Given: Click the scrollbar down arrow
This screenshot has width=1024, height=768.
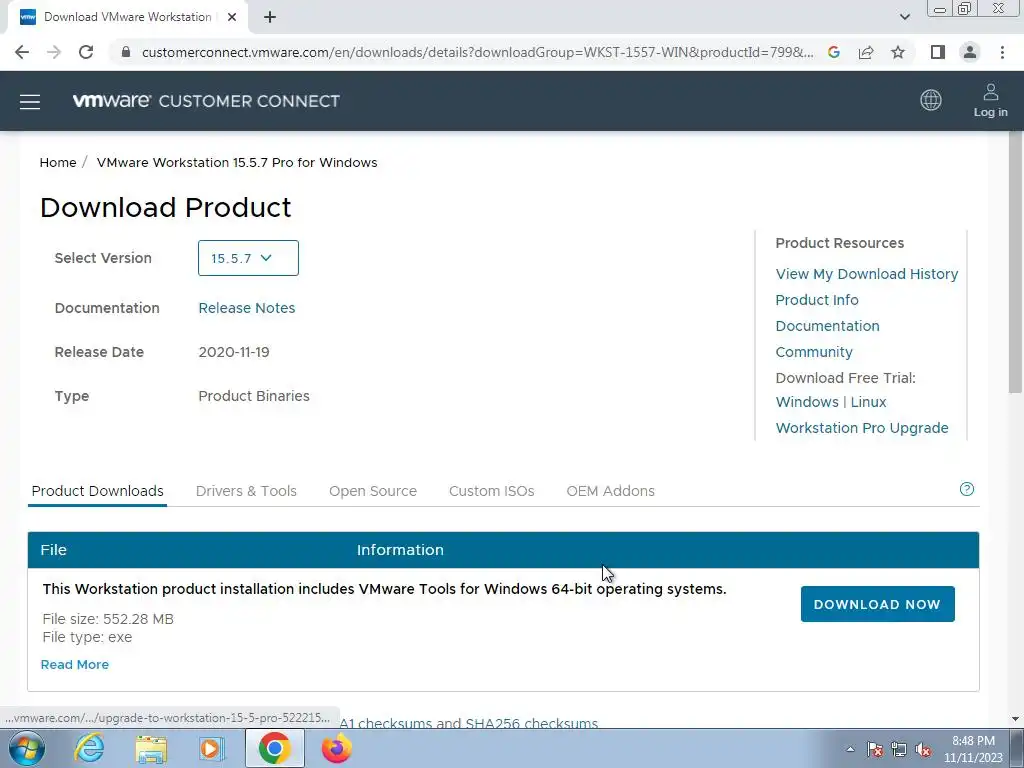Looking at the screenshot, I should coord(1016,719).
